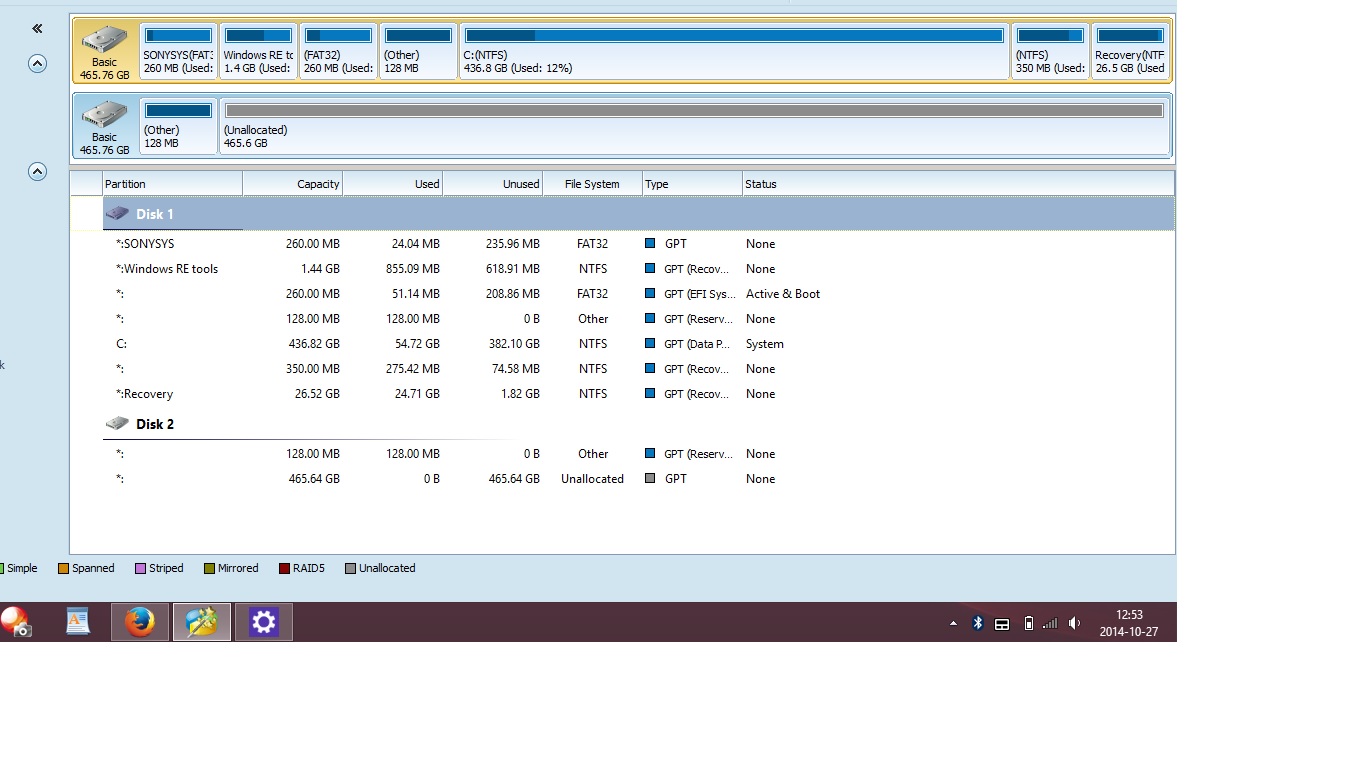1366x768 pixels.
Task: Click the RAID5 legend color swatch
Action: coord(284,569)
